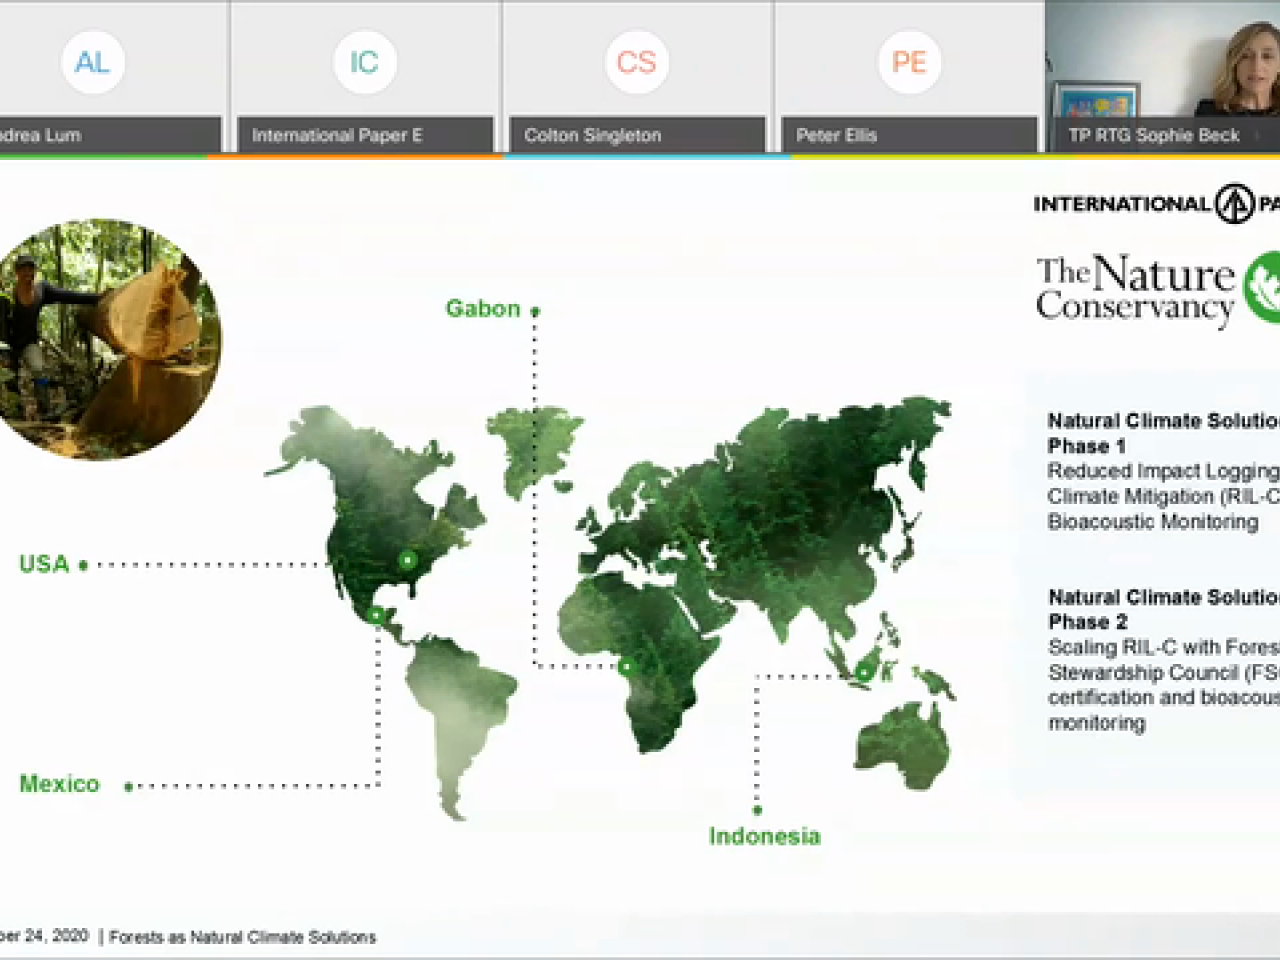
Task: Click the footer date ending 24, 2020
Action: click(44, 936)
